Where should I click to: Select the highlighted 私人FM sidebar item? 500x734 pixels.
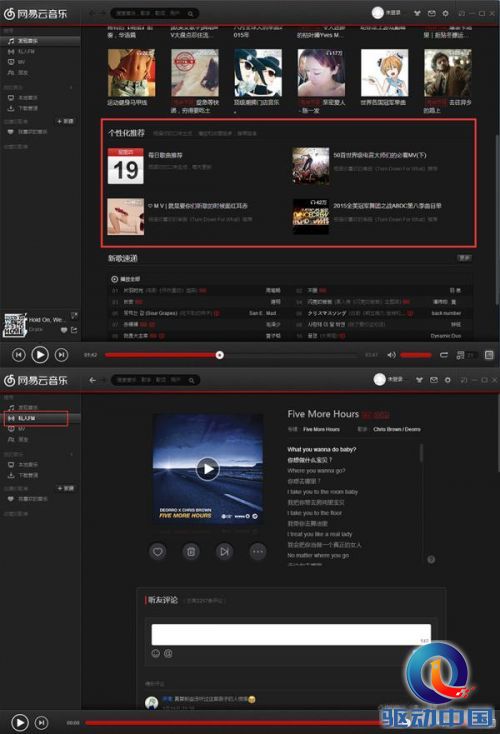(x=37, y=418)
